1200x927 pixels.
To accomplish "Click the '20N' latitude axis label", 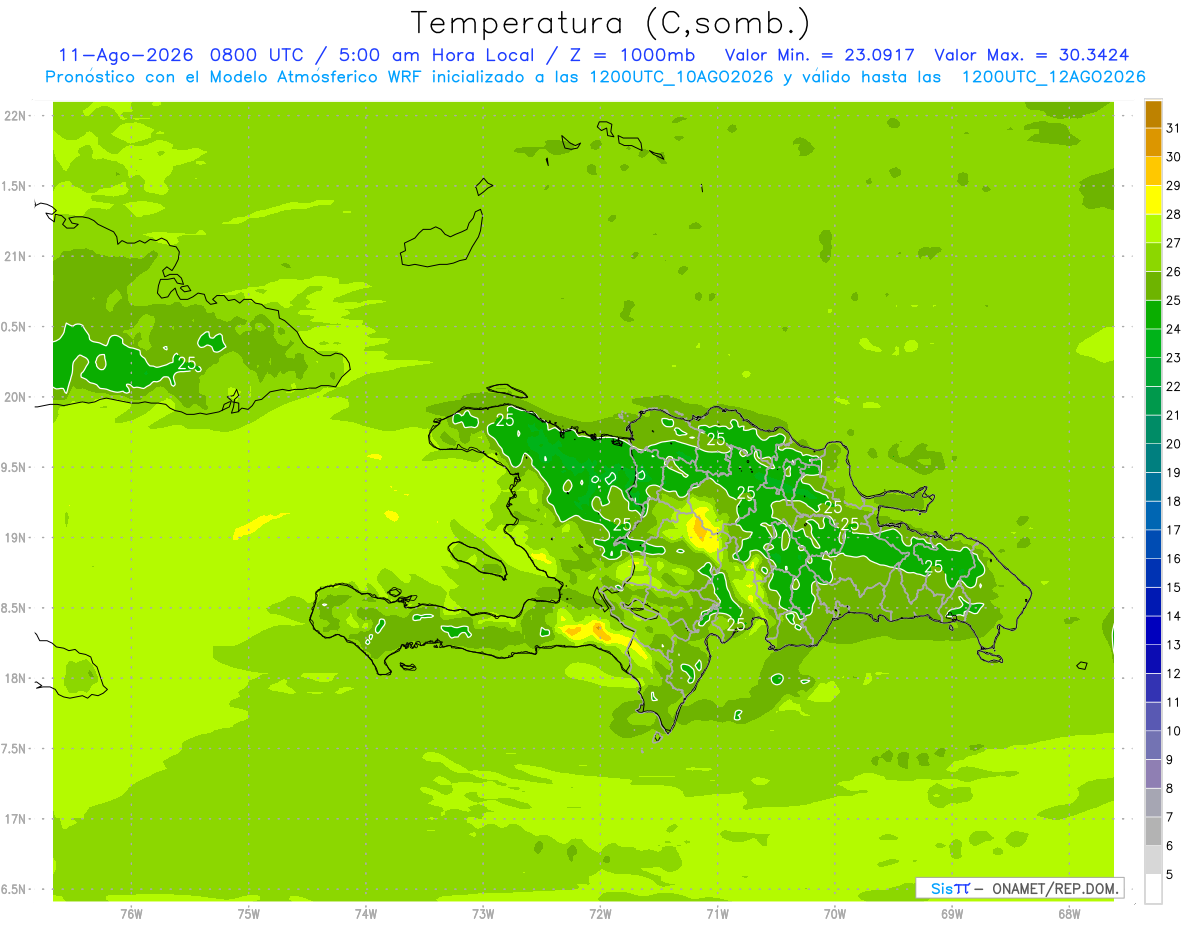I will coord(16,398).
